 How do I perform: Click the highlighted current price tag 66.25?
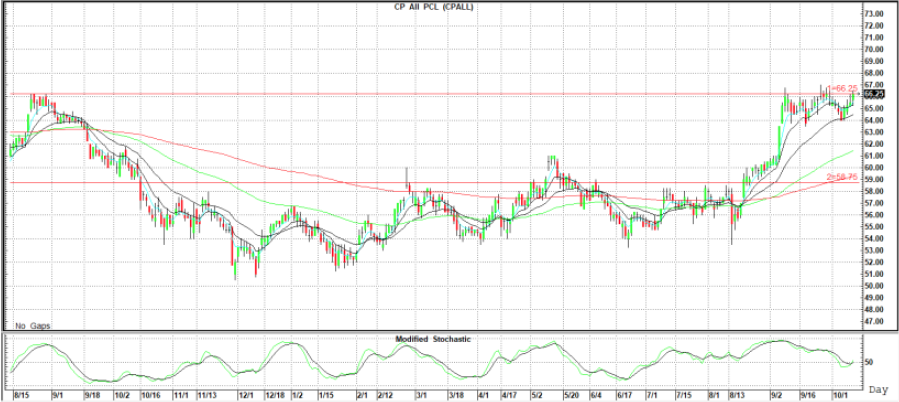point(874,93)
